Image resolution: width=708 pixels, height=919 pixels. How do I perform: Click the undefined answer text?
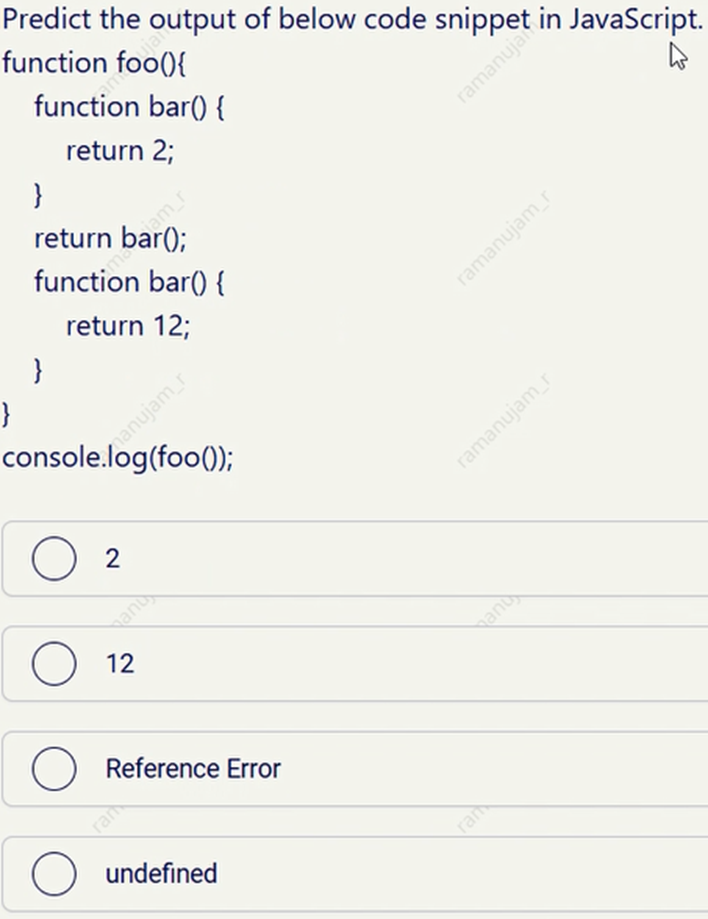tap(160, 873)
